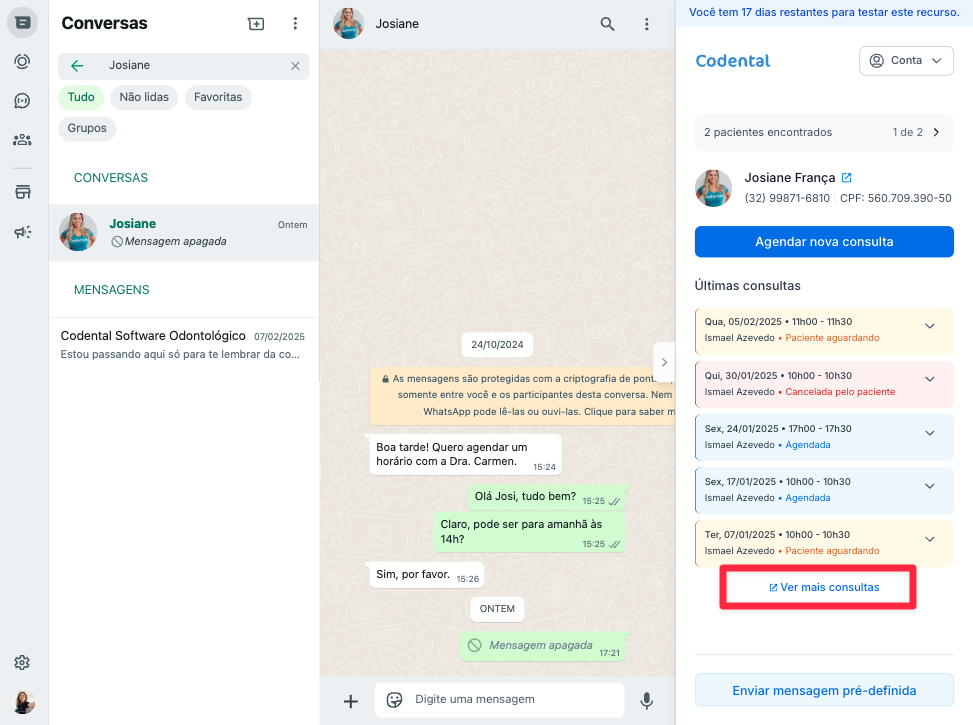Expand the 05/02/2025 appointment details
The height and width of the screenshot is (725, 973).
click(929, 326)
